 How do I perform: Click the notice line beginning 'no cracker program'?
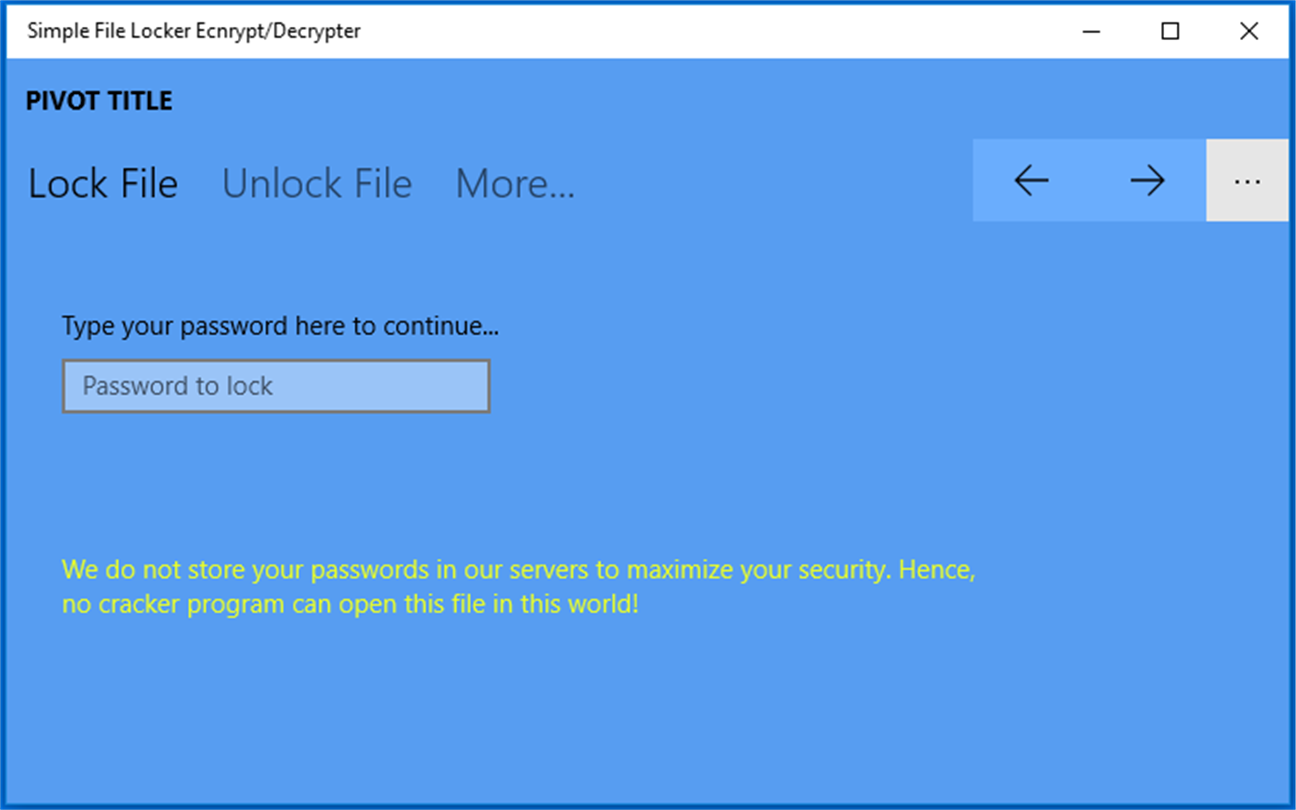point(350,605)
